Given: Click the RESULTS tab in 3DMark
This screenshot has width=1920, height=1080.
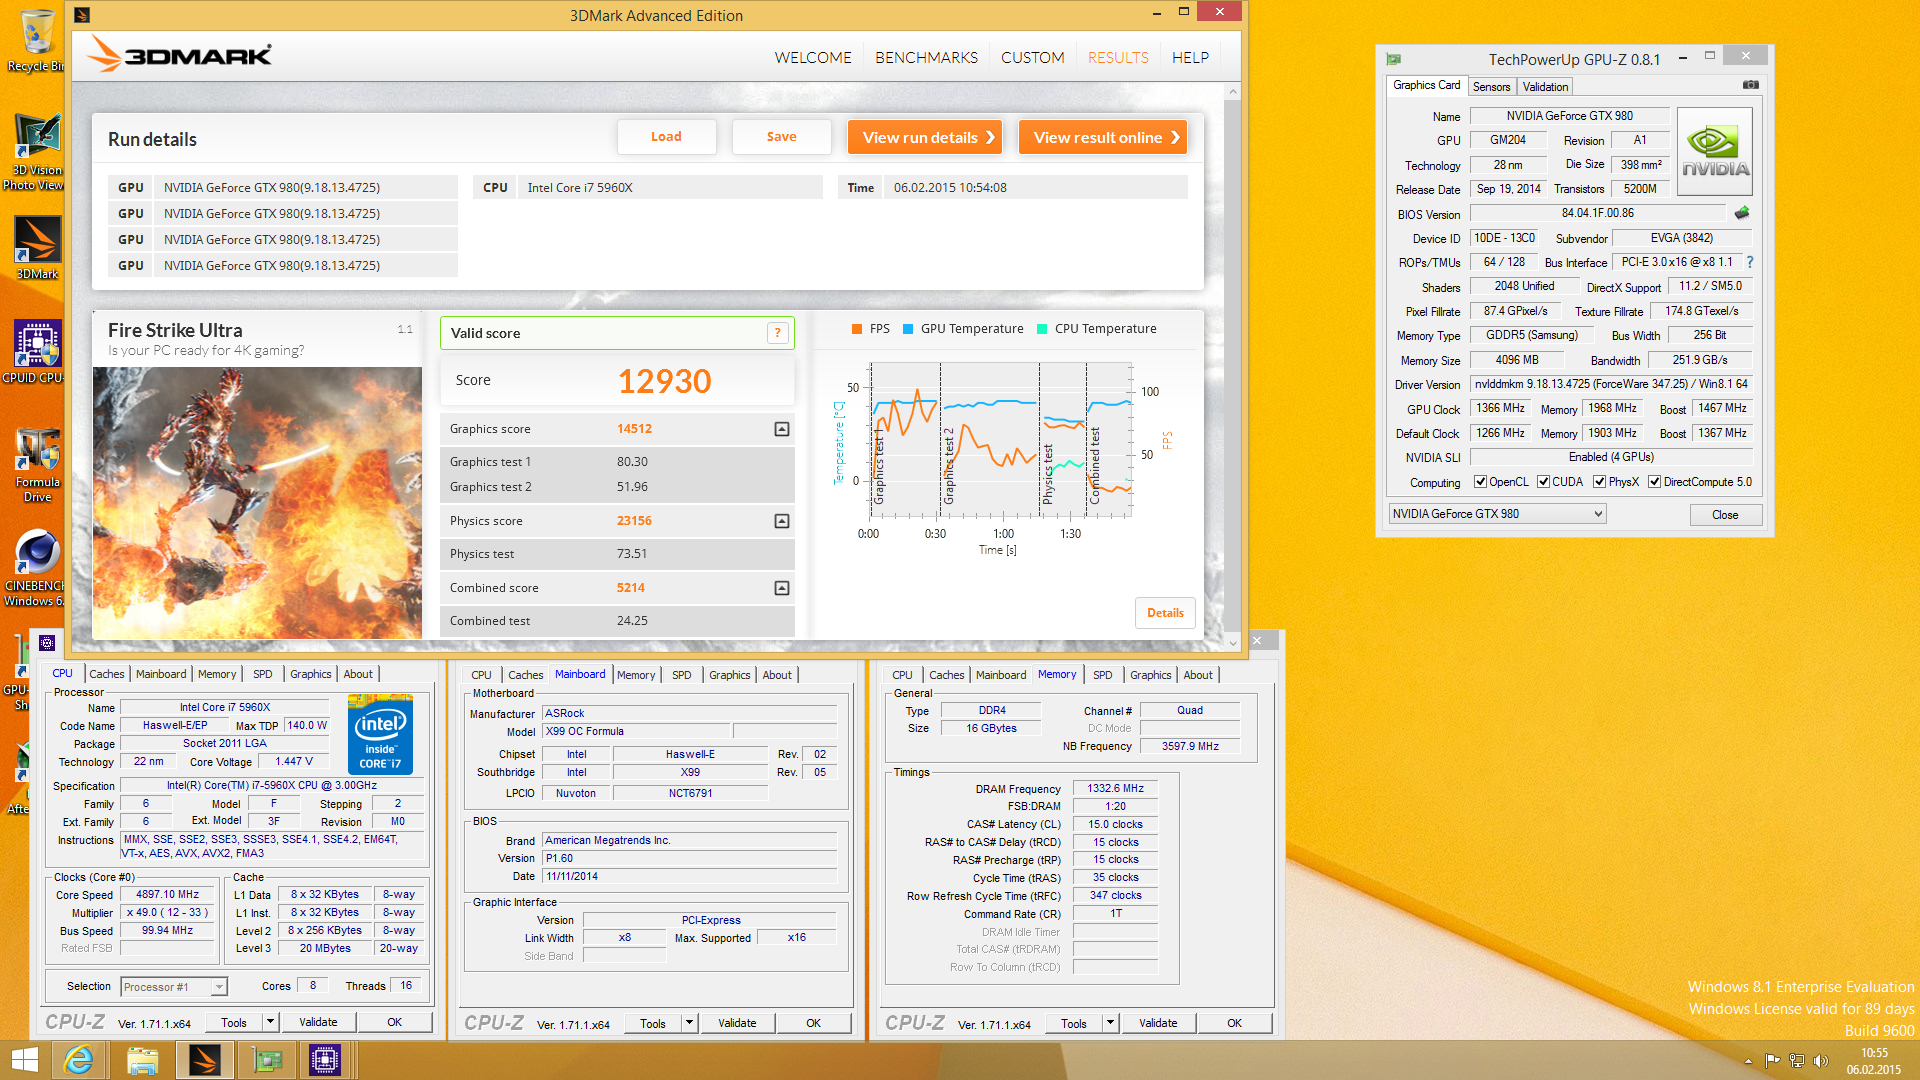Looking at the screenshot, I should click(1118, 58).
